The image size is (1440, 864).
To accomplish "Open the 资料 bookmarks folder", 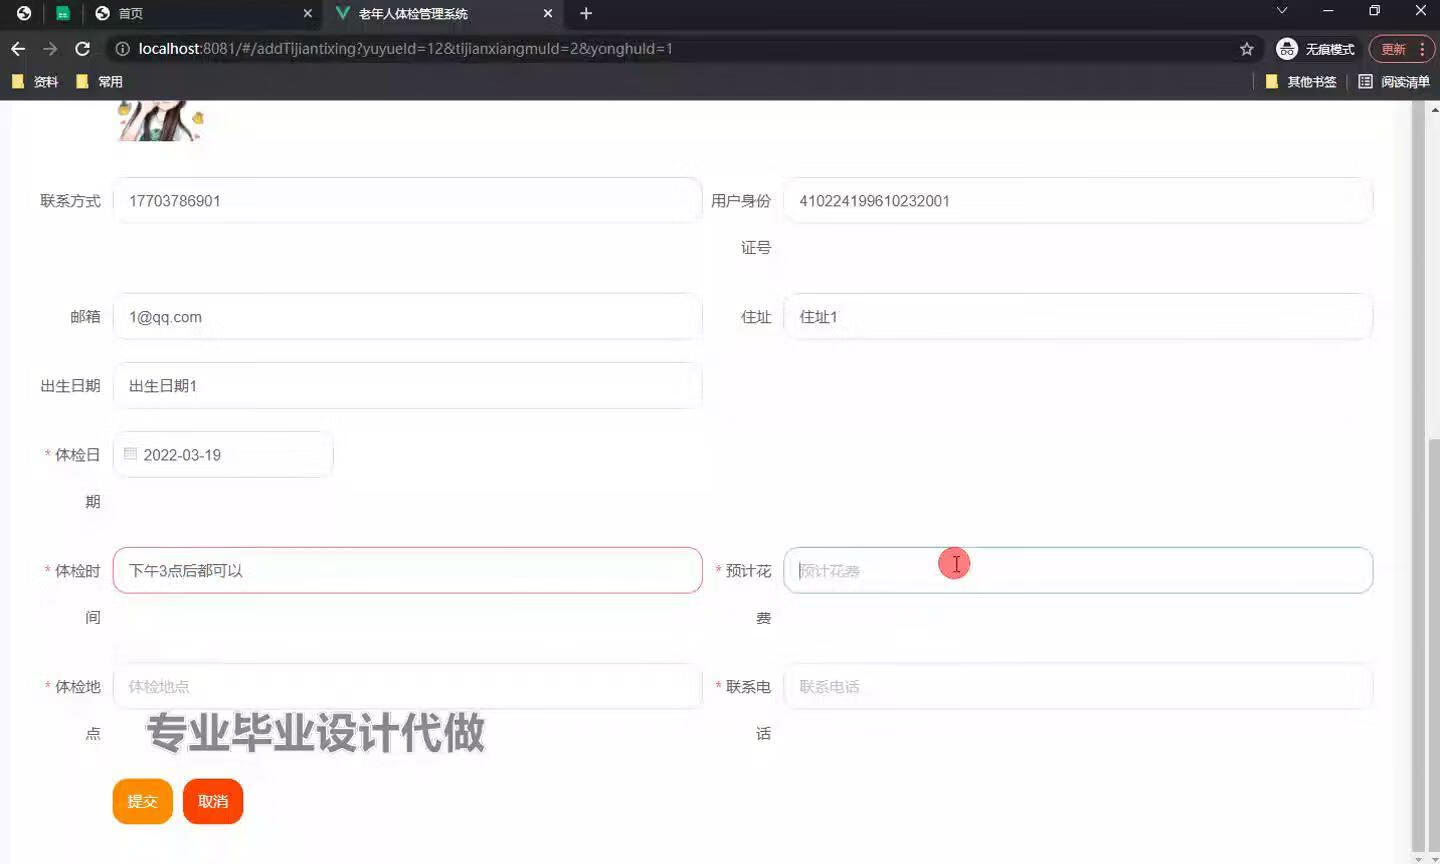I will 35,82.
